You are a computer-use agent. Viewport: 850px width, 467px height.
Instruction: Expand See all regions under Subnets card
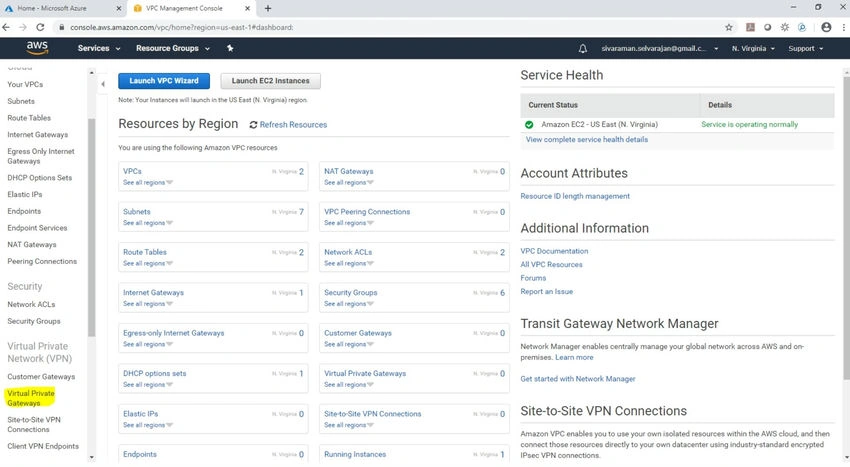(x=147, y=223)
